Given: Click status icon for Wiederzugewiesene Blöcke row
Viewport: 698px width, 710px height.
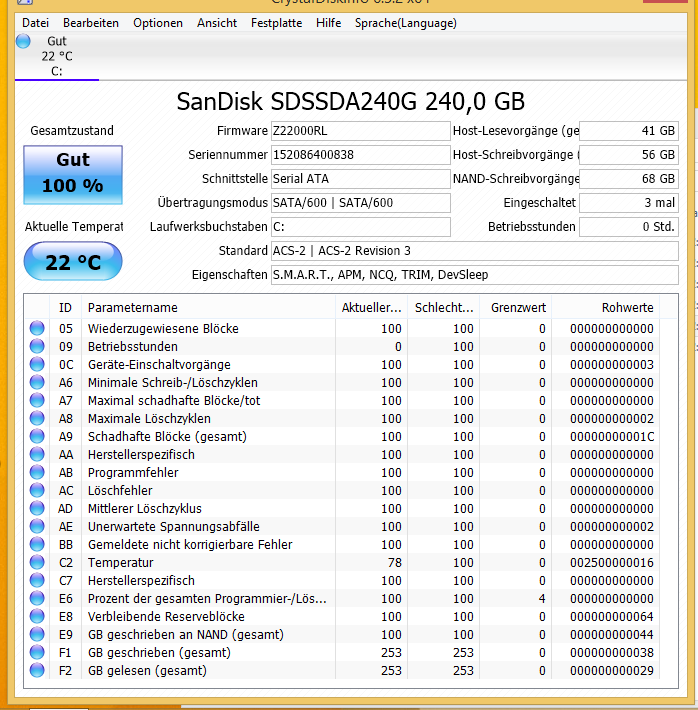Looking at the screenshot, I should pos(37,328).
